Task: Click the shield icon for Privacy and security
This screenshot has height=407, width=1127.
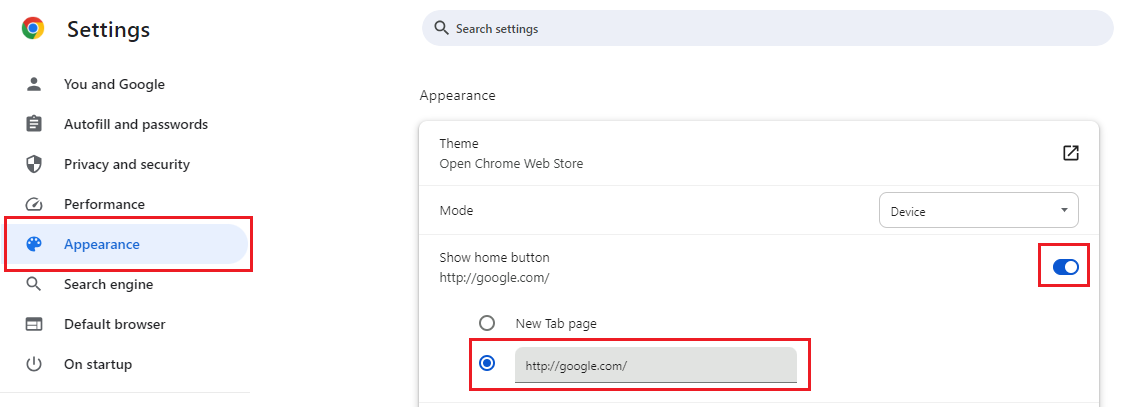Action: pos(34,164)
